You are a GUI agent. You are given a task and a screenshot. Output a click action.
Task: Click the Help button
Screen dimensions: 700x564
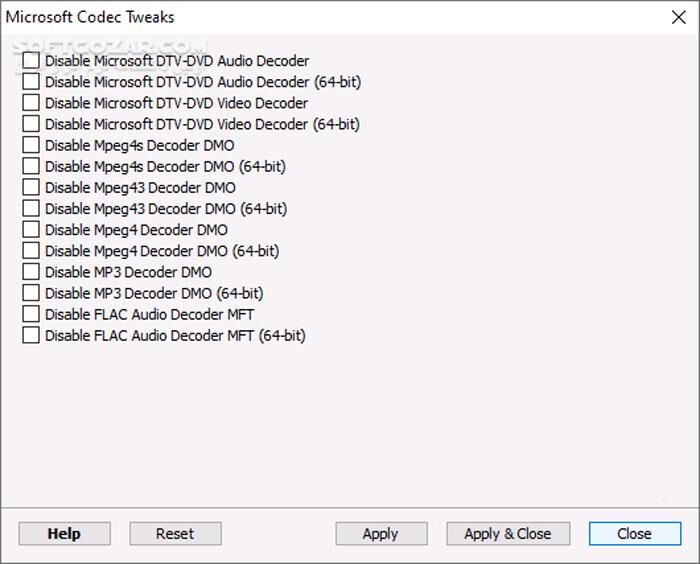point(64,533)
